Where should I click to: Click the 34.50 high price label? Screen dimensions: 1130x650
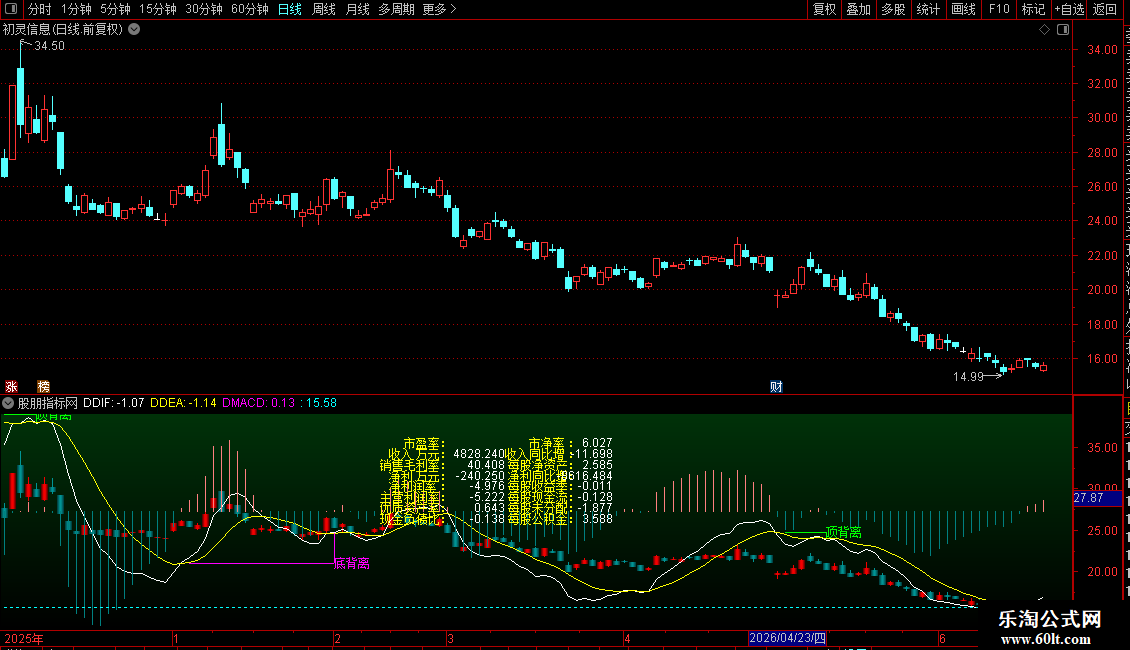(49, 45)
